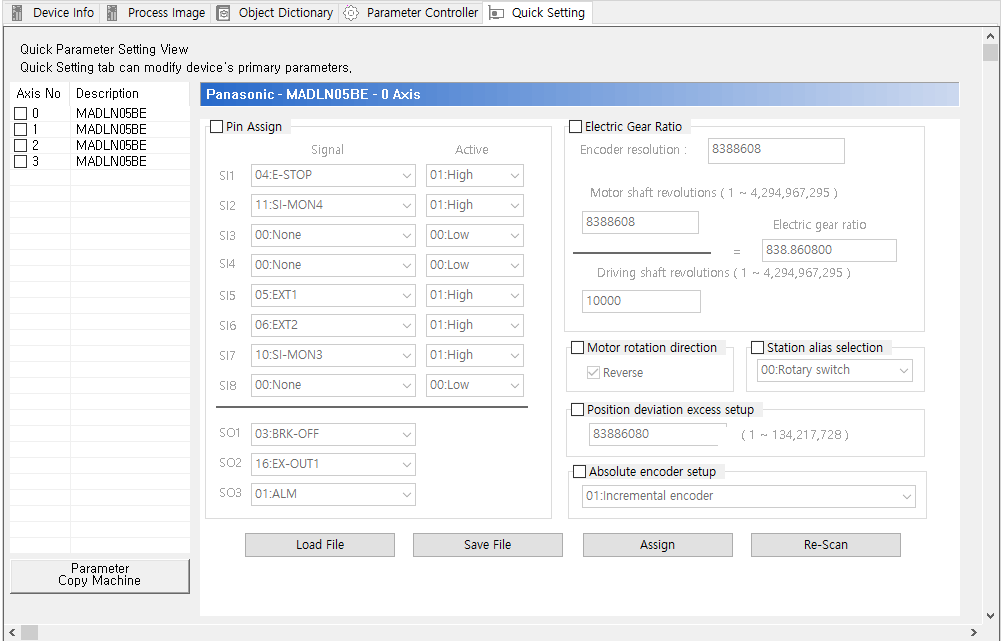Expand the SI2 signal dropdown 11:SI-MON4

333,205
